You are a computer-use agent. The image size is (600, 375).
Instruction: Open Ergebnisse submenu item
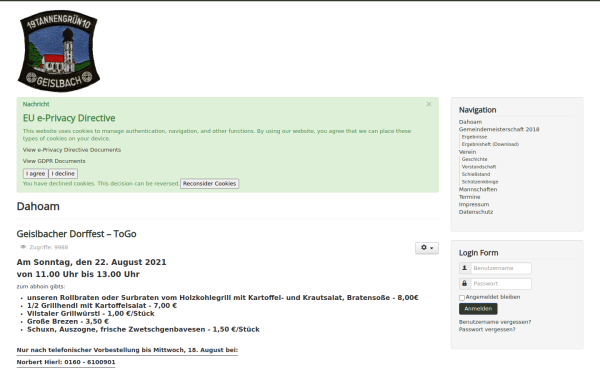(474, 137)
